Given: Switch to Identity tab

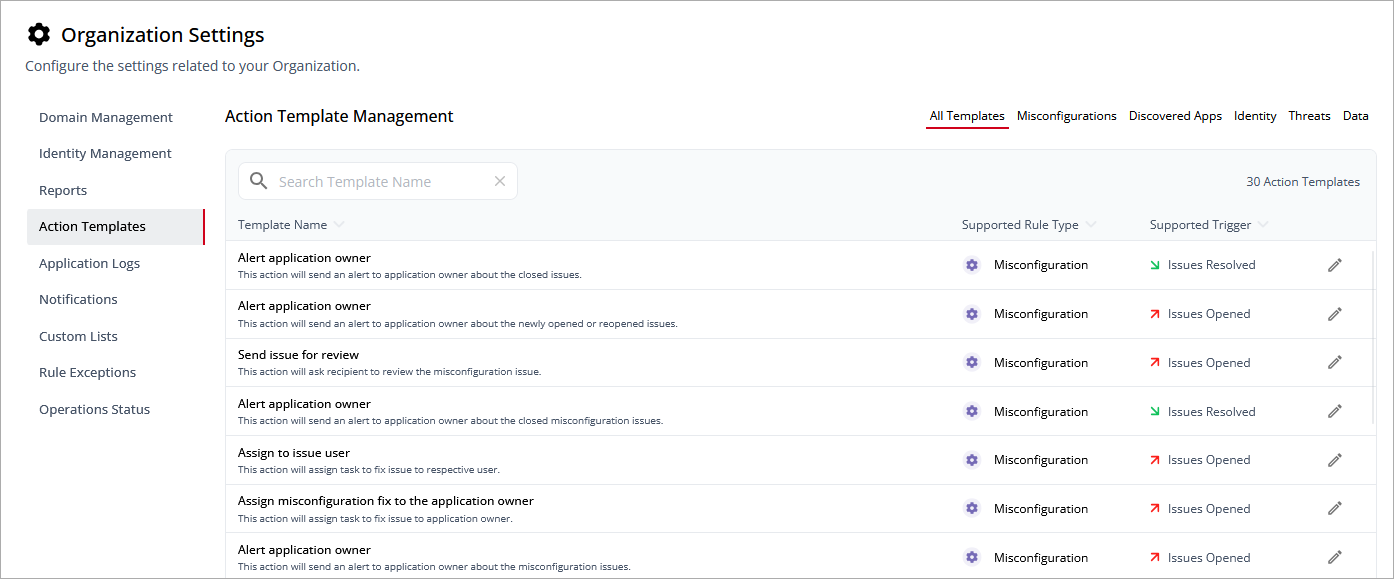Looking at the screenshot, I should (1255, 116).
